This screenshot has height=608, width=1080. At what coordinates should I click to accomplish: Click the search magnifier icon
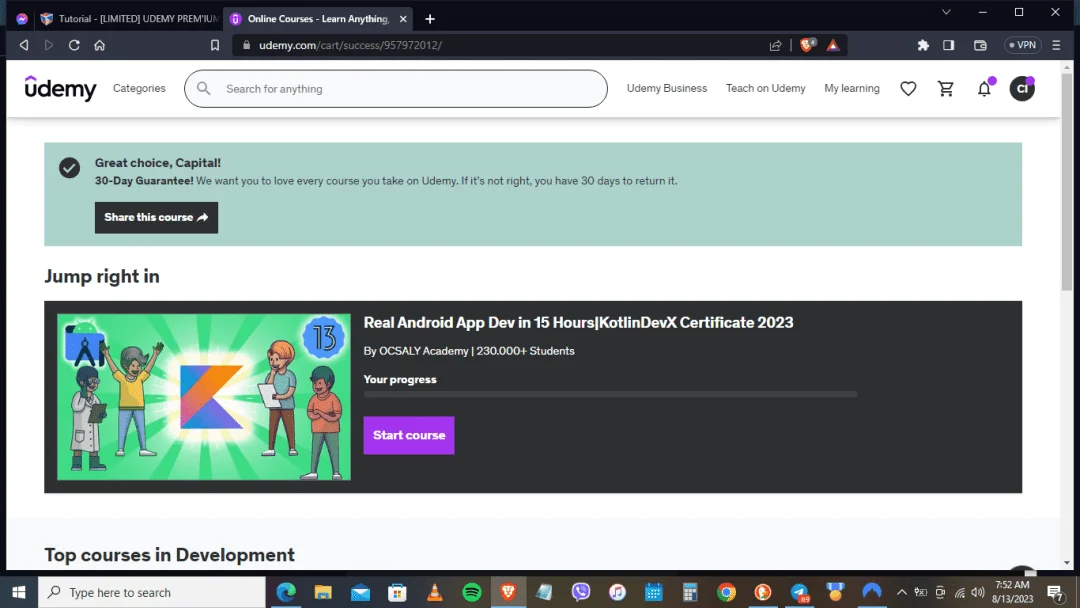(203, 88)
